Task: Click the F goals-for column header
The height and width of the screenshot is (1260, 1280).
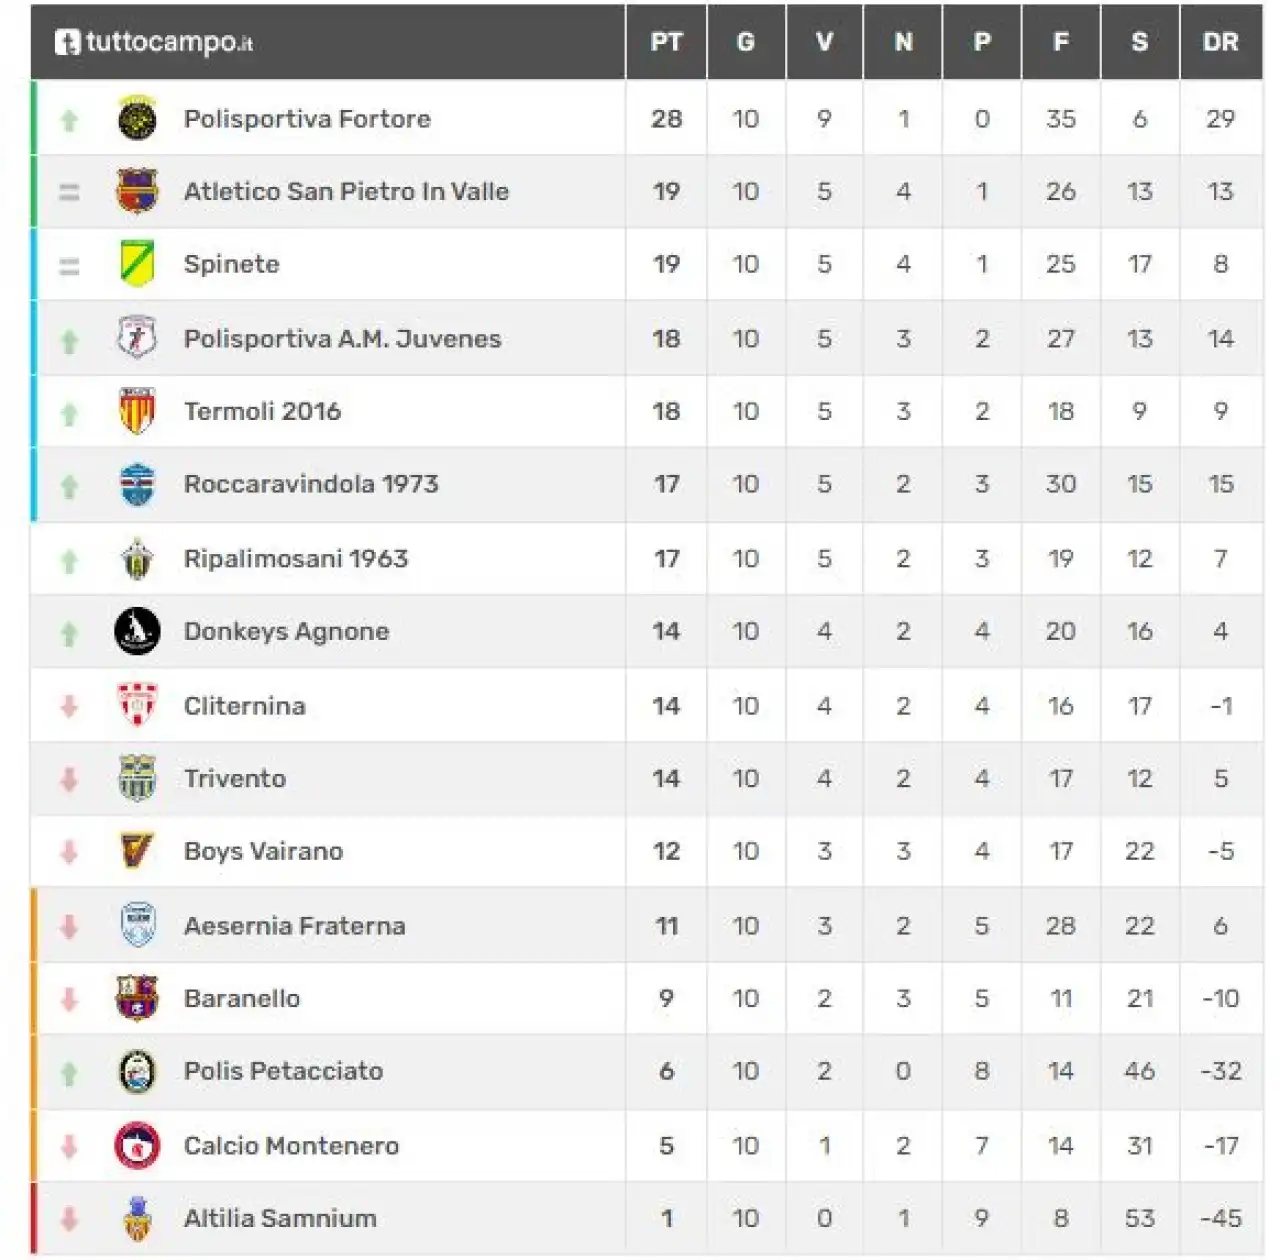Action: click(1061, 42)
